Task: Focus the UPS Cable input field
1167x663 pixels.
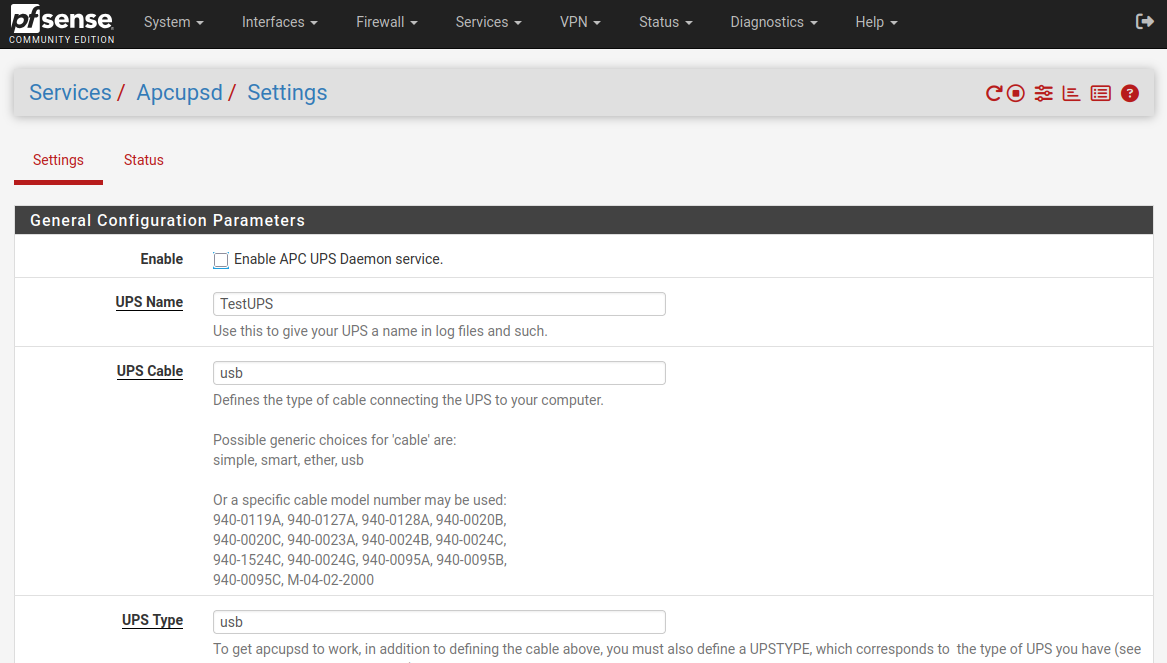Action: 439,373
